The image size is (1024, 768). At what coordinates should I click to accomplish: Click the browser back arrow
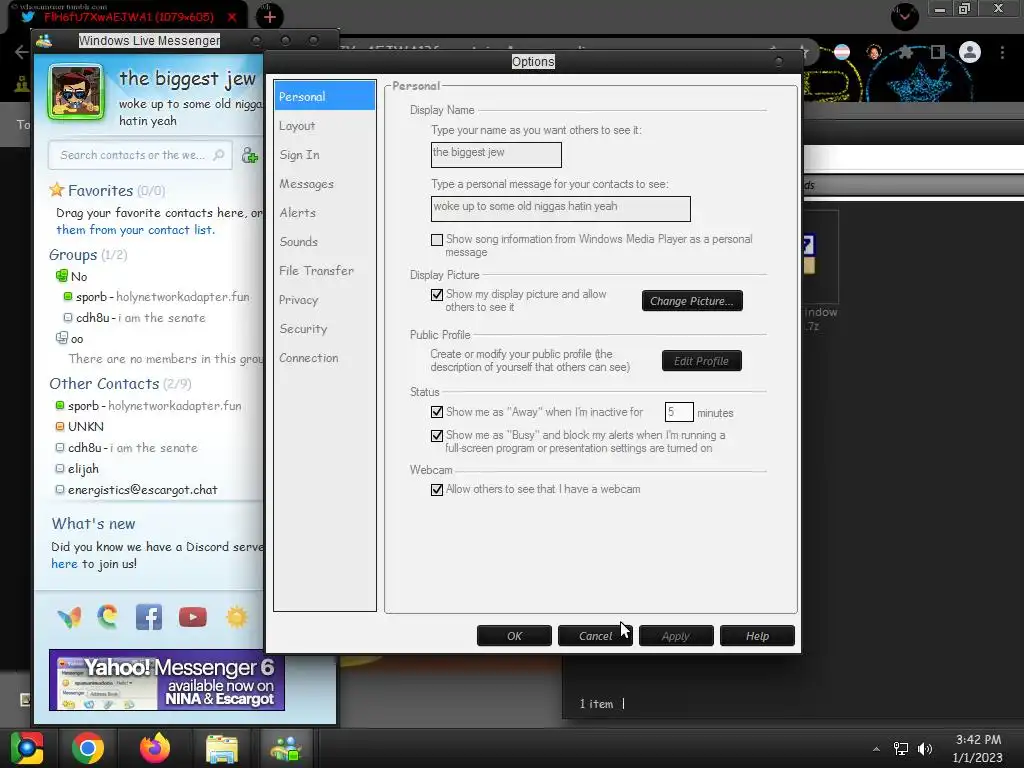tap(21, 52)
